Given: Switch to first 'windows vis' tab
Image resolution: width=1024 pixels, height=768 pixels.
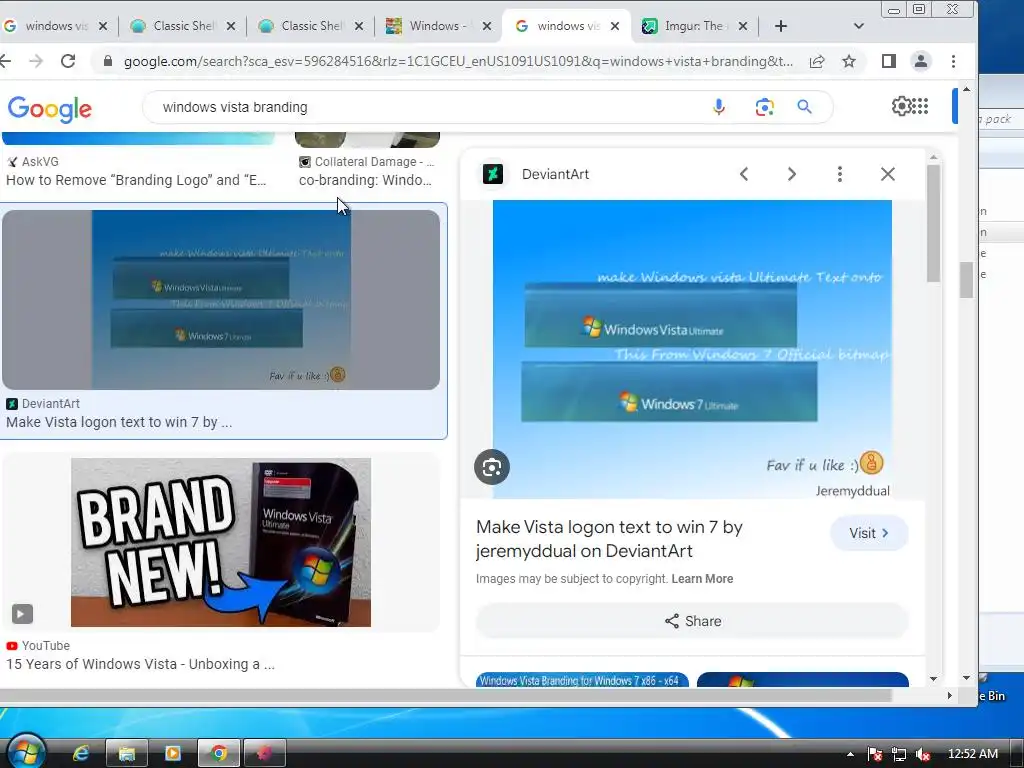Looking at the screenshot, I should [47, 26].
